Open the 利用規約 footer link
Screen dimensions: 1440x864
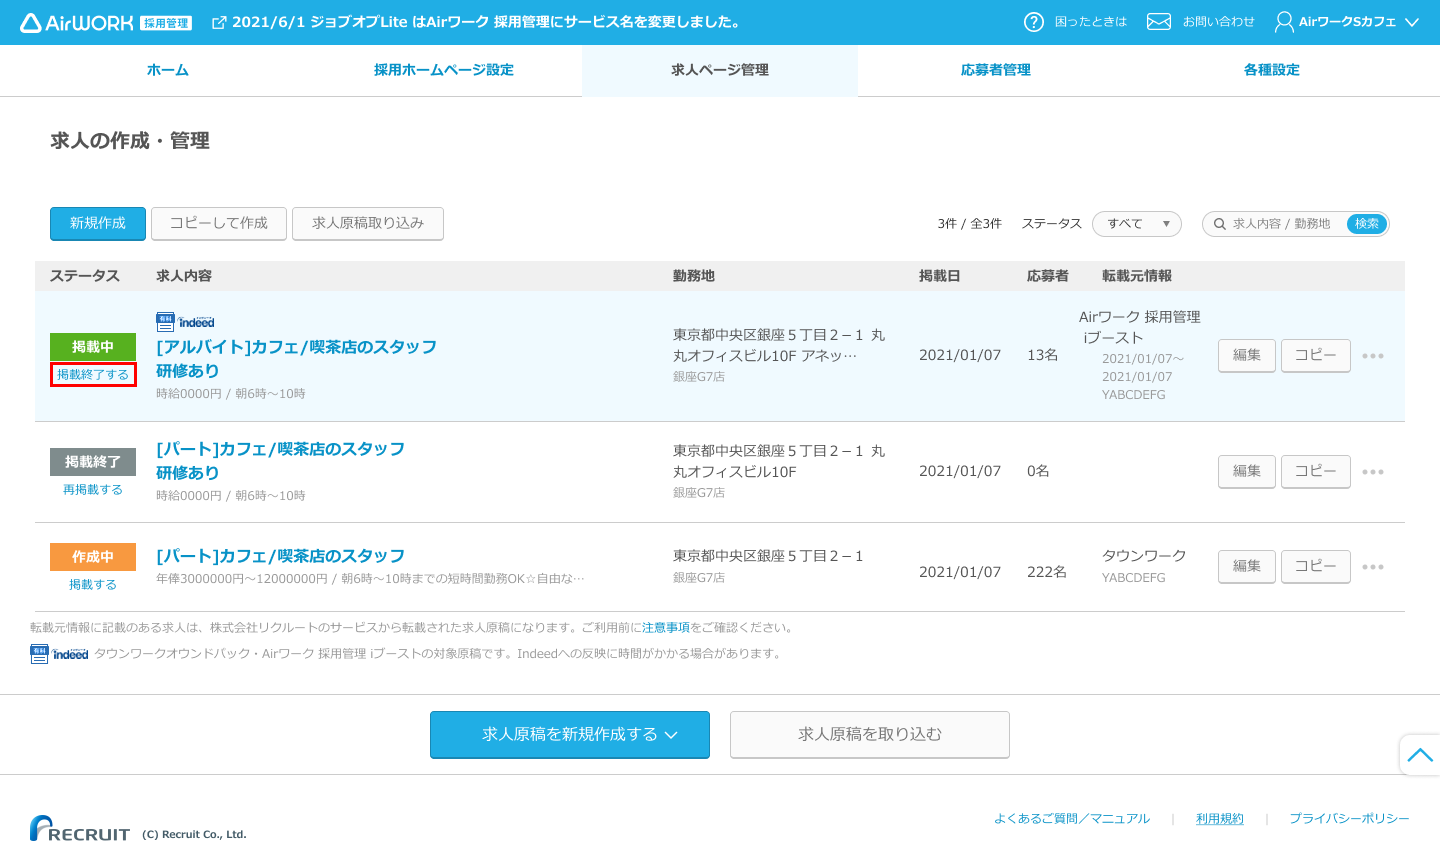1220,819
